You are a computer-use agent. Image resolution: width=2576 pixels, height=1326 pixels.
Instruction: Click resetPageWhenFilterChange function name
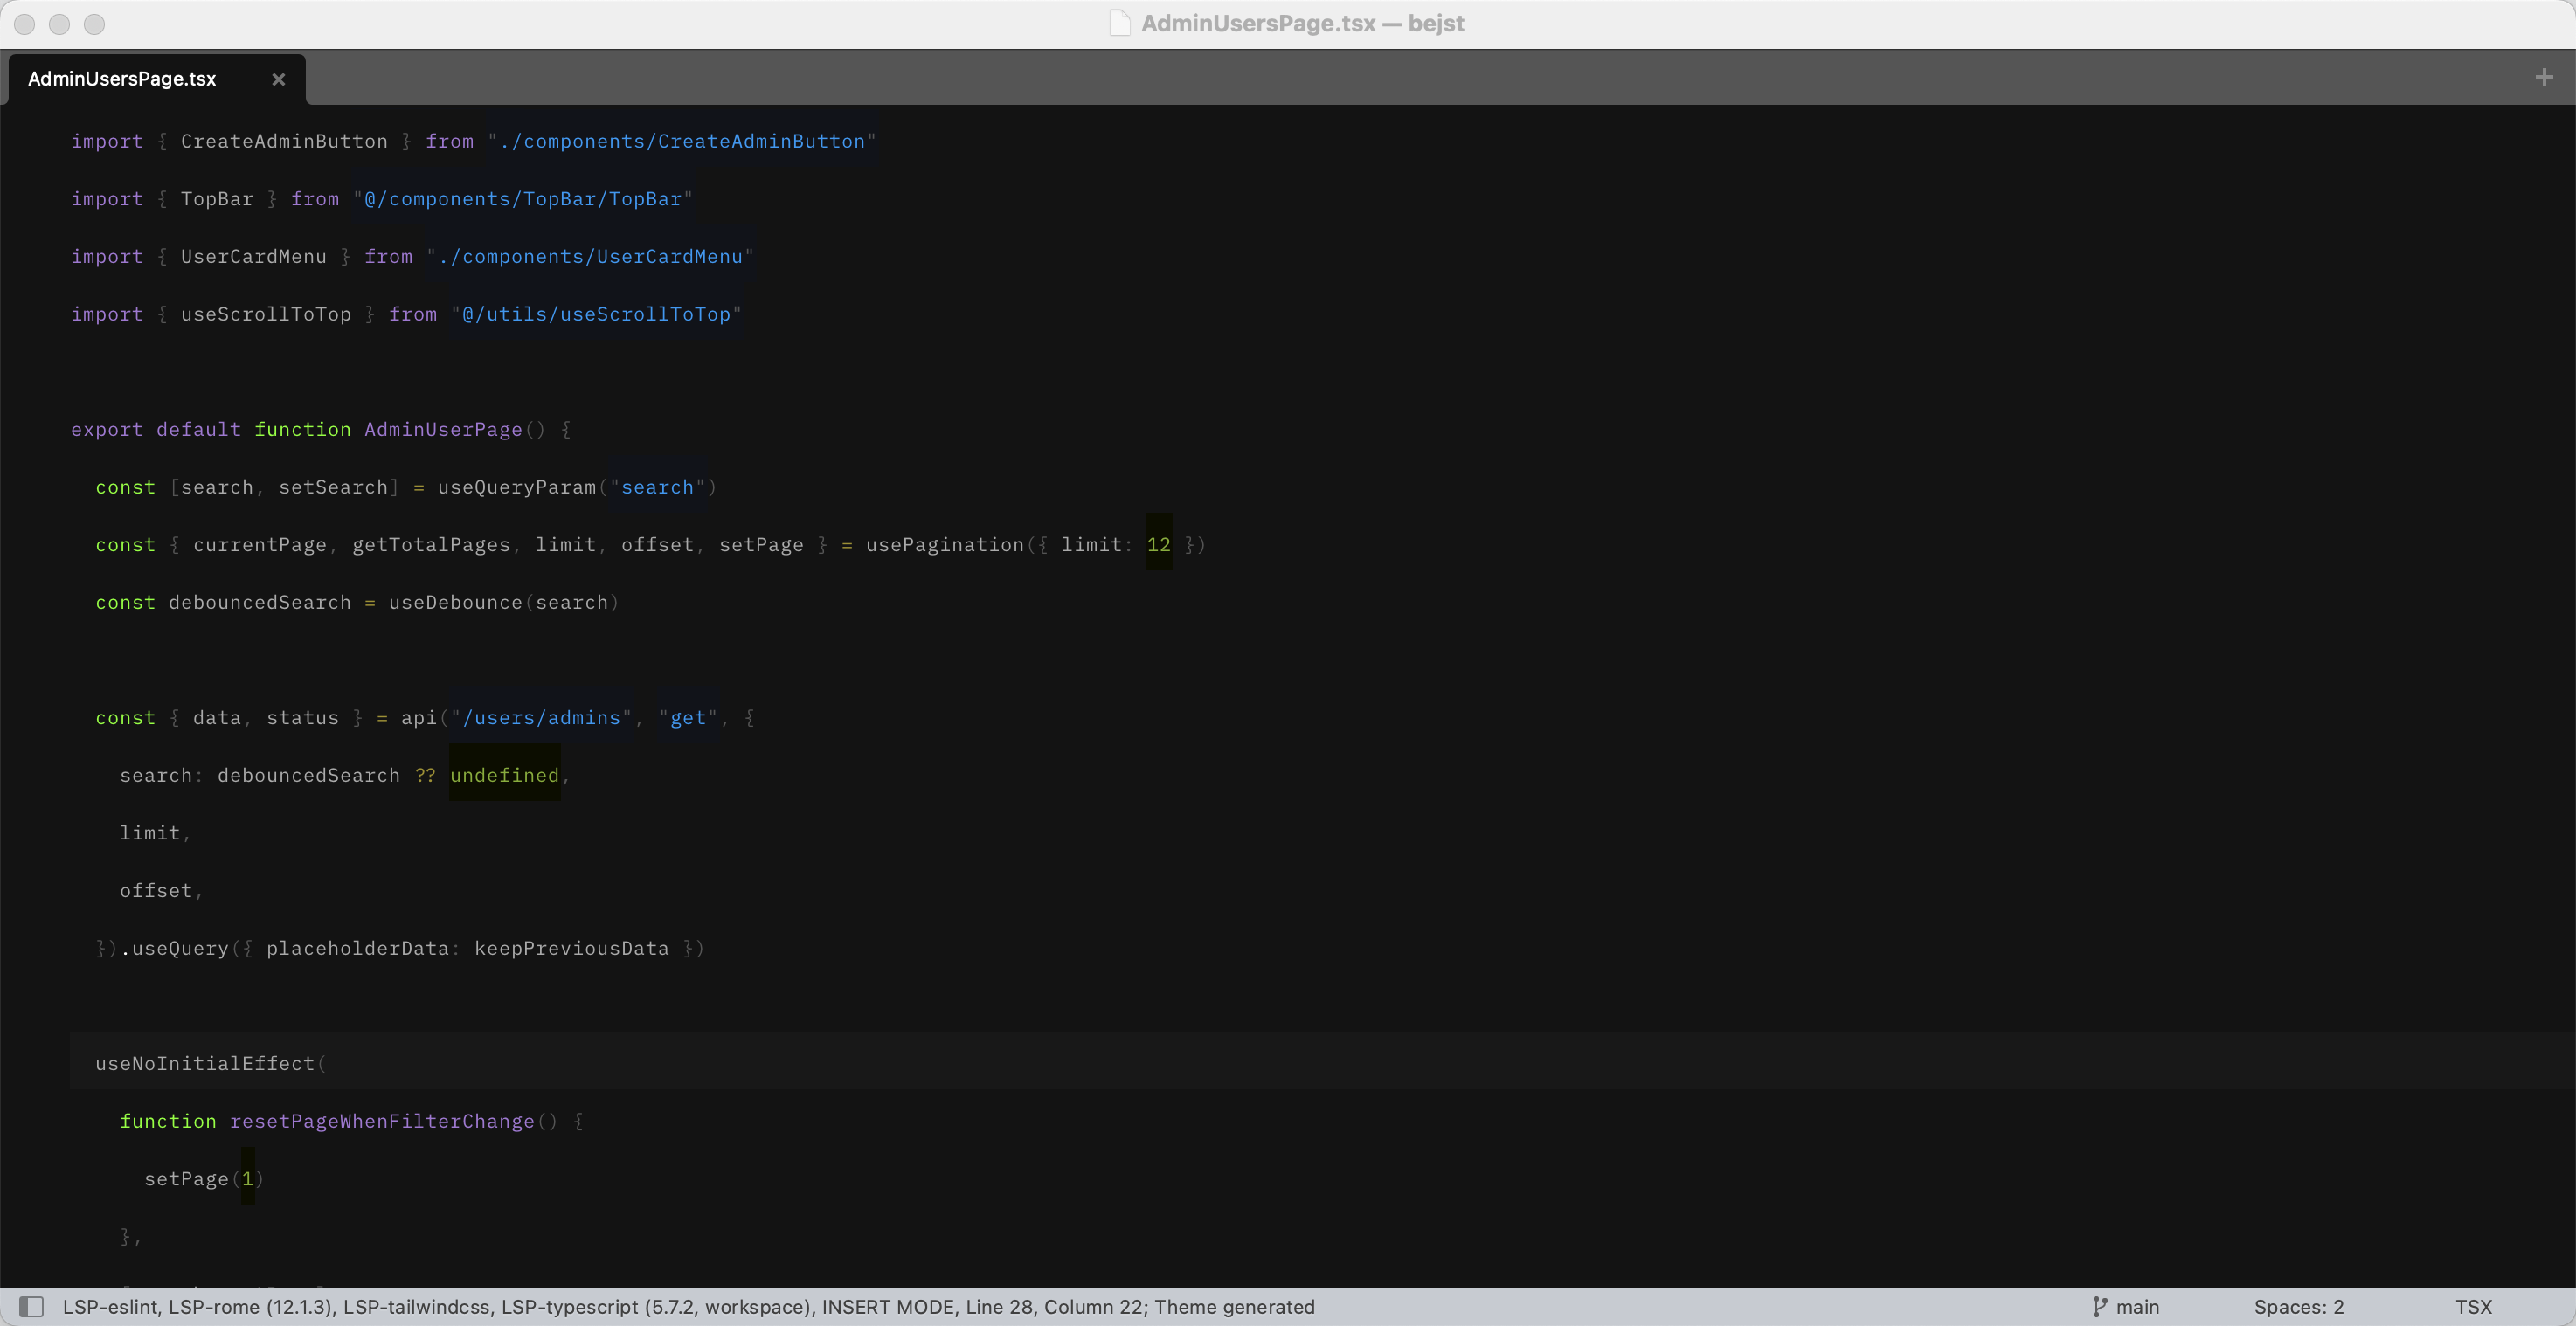click(x=382, y=1121)
